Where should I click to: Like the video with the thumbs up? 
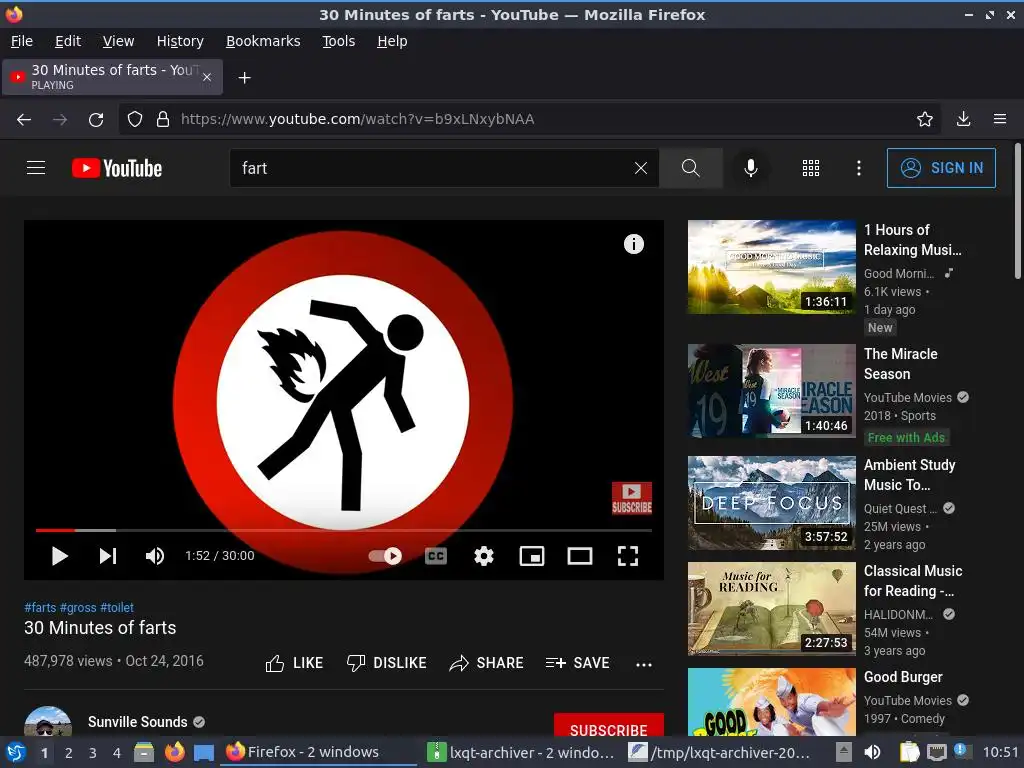(x=294, y=663)
